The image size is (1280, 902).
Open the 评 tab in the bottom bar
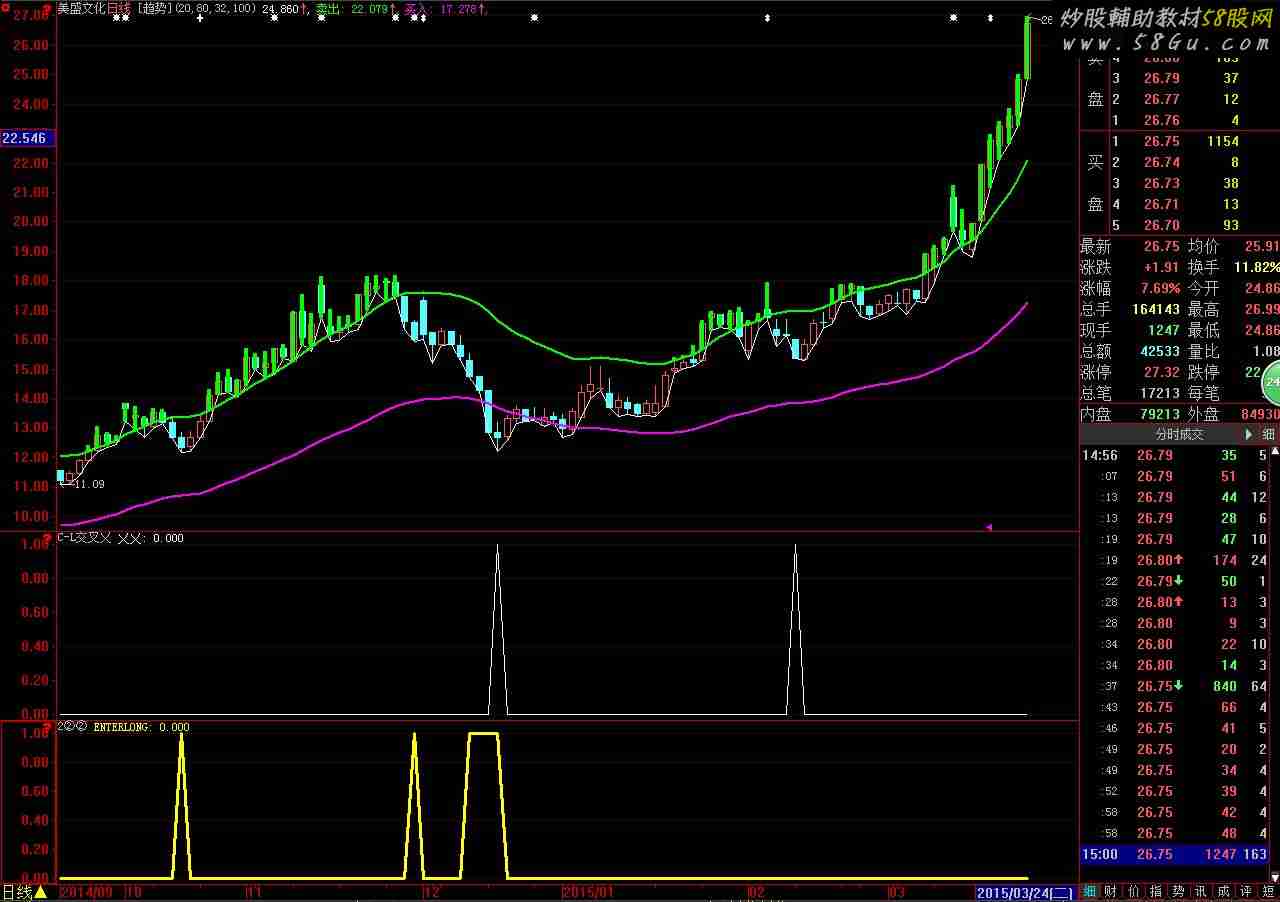click(1246, 891)
